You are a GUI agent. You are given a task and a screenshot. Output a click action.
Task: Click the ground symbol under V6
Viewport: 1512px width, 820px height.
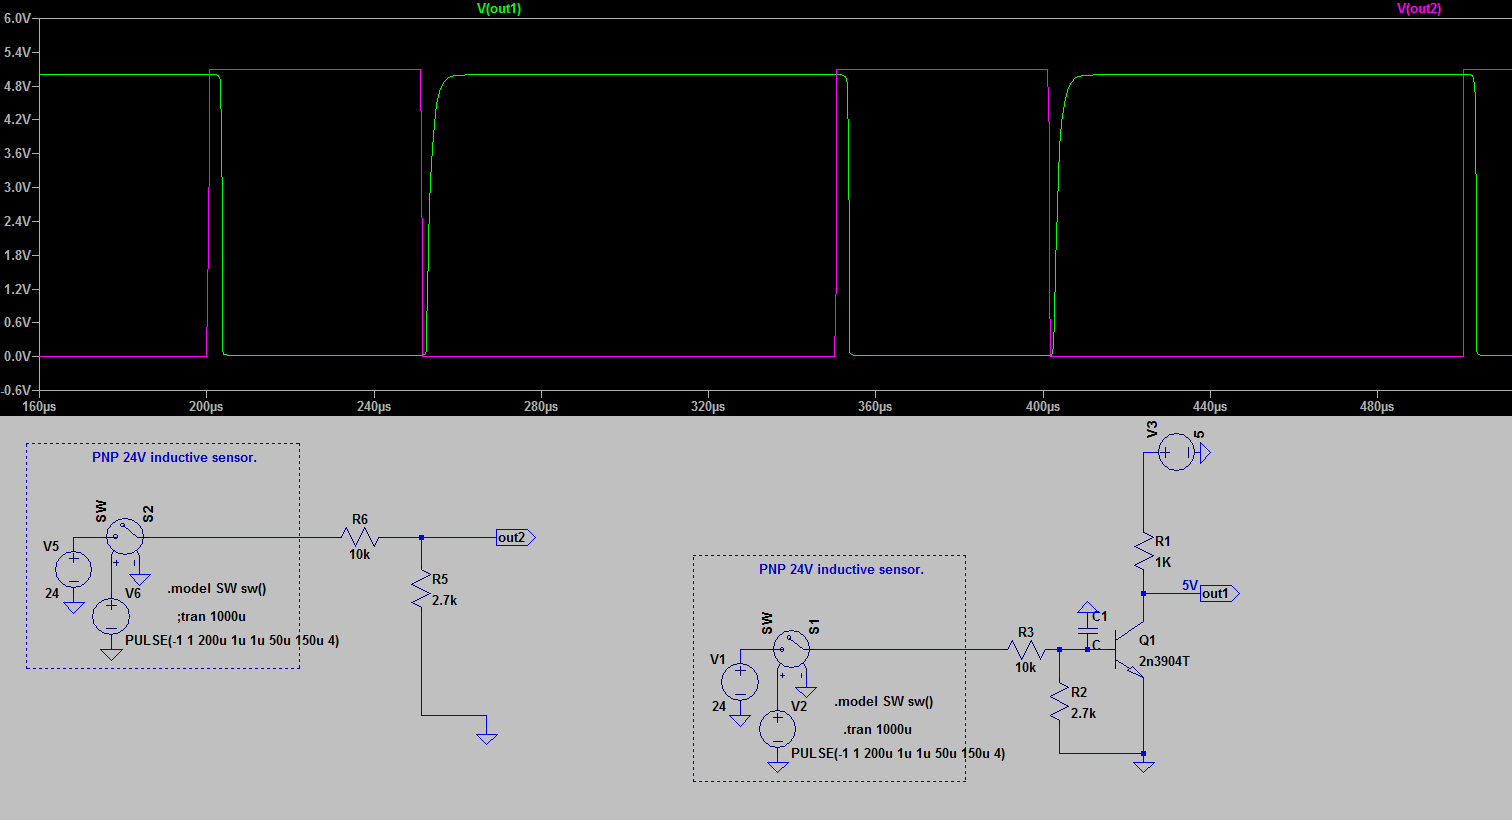111,654
